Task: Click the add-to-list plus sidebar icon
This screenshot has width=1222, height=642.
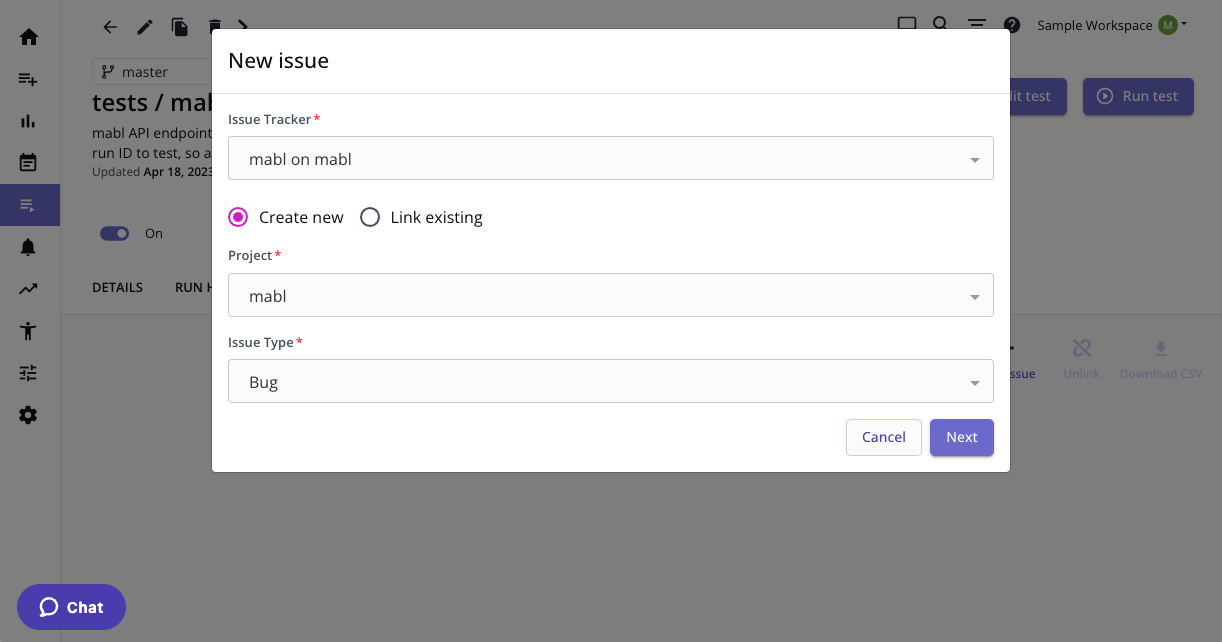Action: tap(29, 79)
